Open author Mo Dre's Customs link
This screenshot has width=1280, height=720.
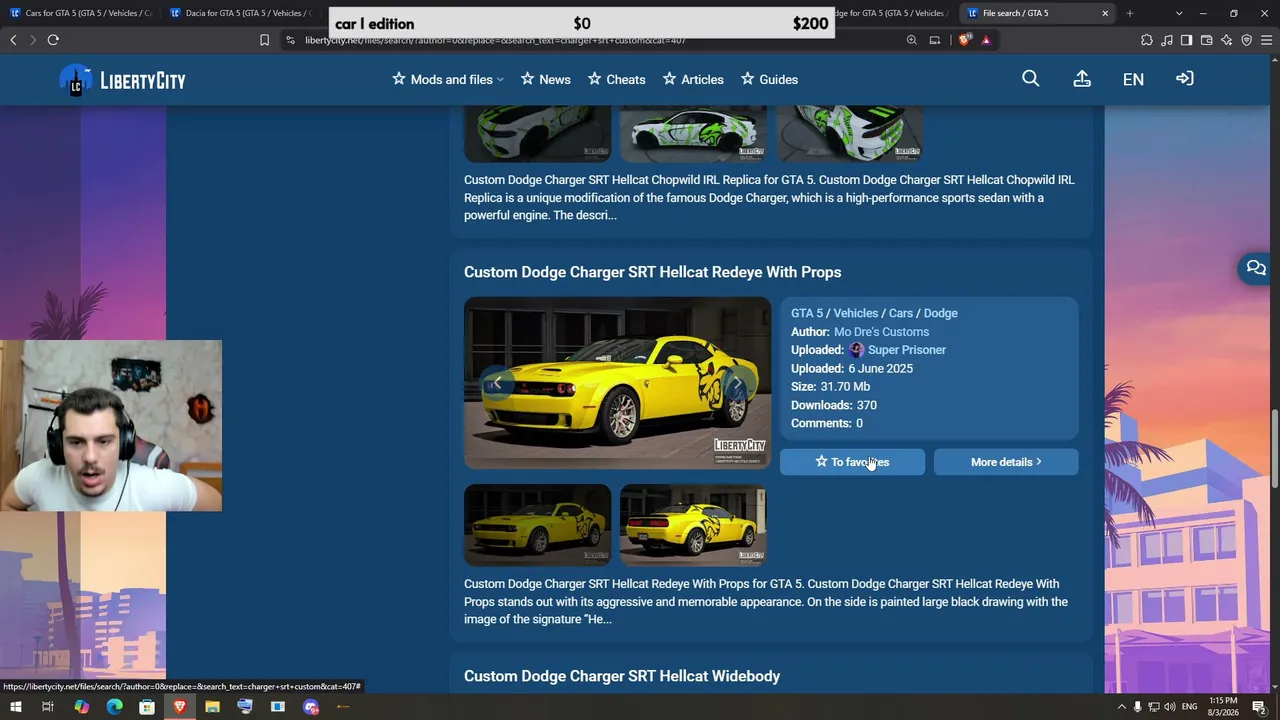[x=881, y=332]
